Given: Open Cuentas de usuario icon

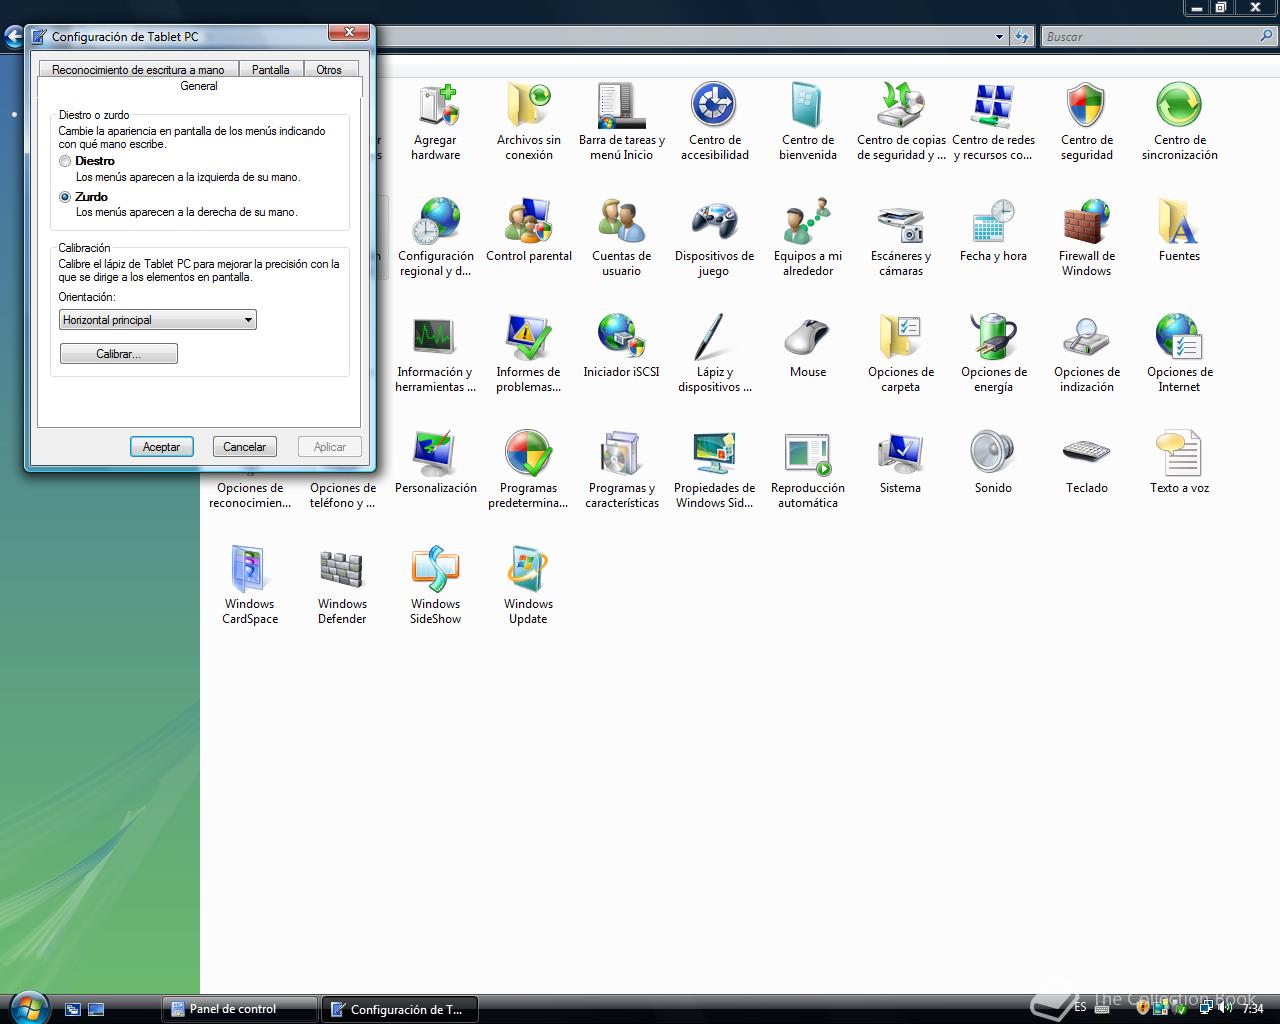Looking at the screenshot, I should pyautogui.click(x=621, y=222).
